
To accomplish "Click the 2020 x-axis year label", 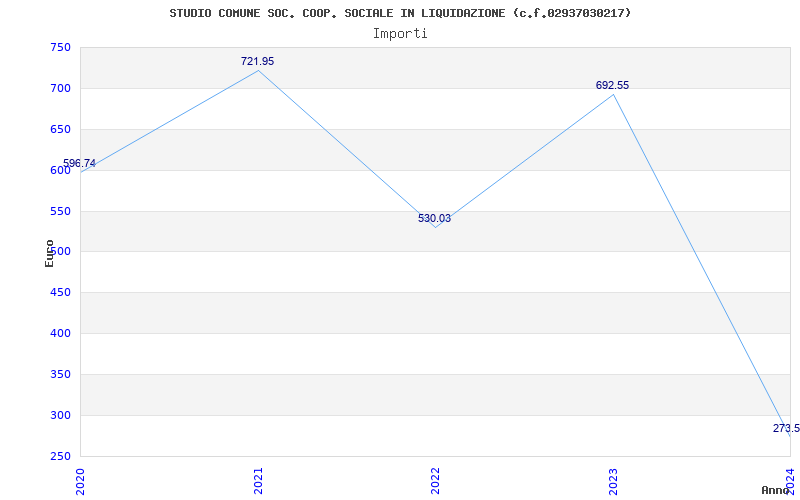I will (80, 480).
